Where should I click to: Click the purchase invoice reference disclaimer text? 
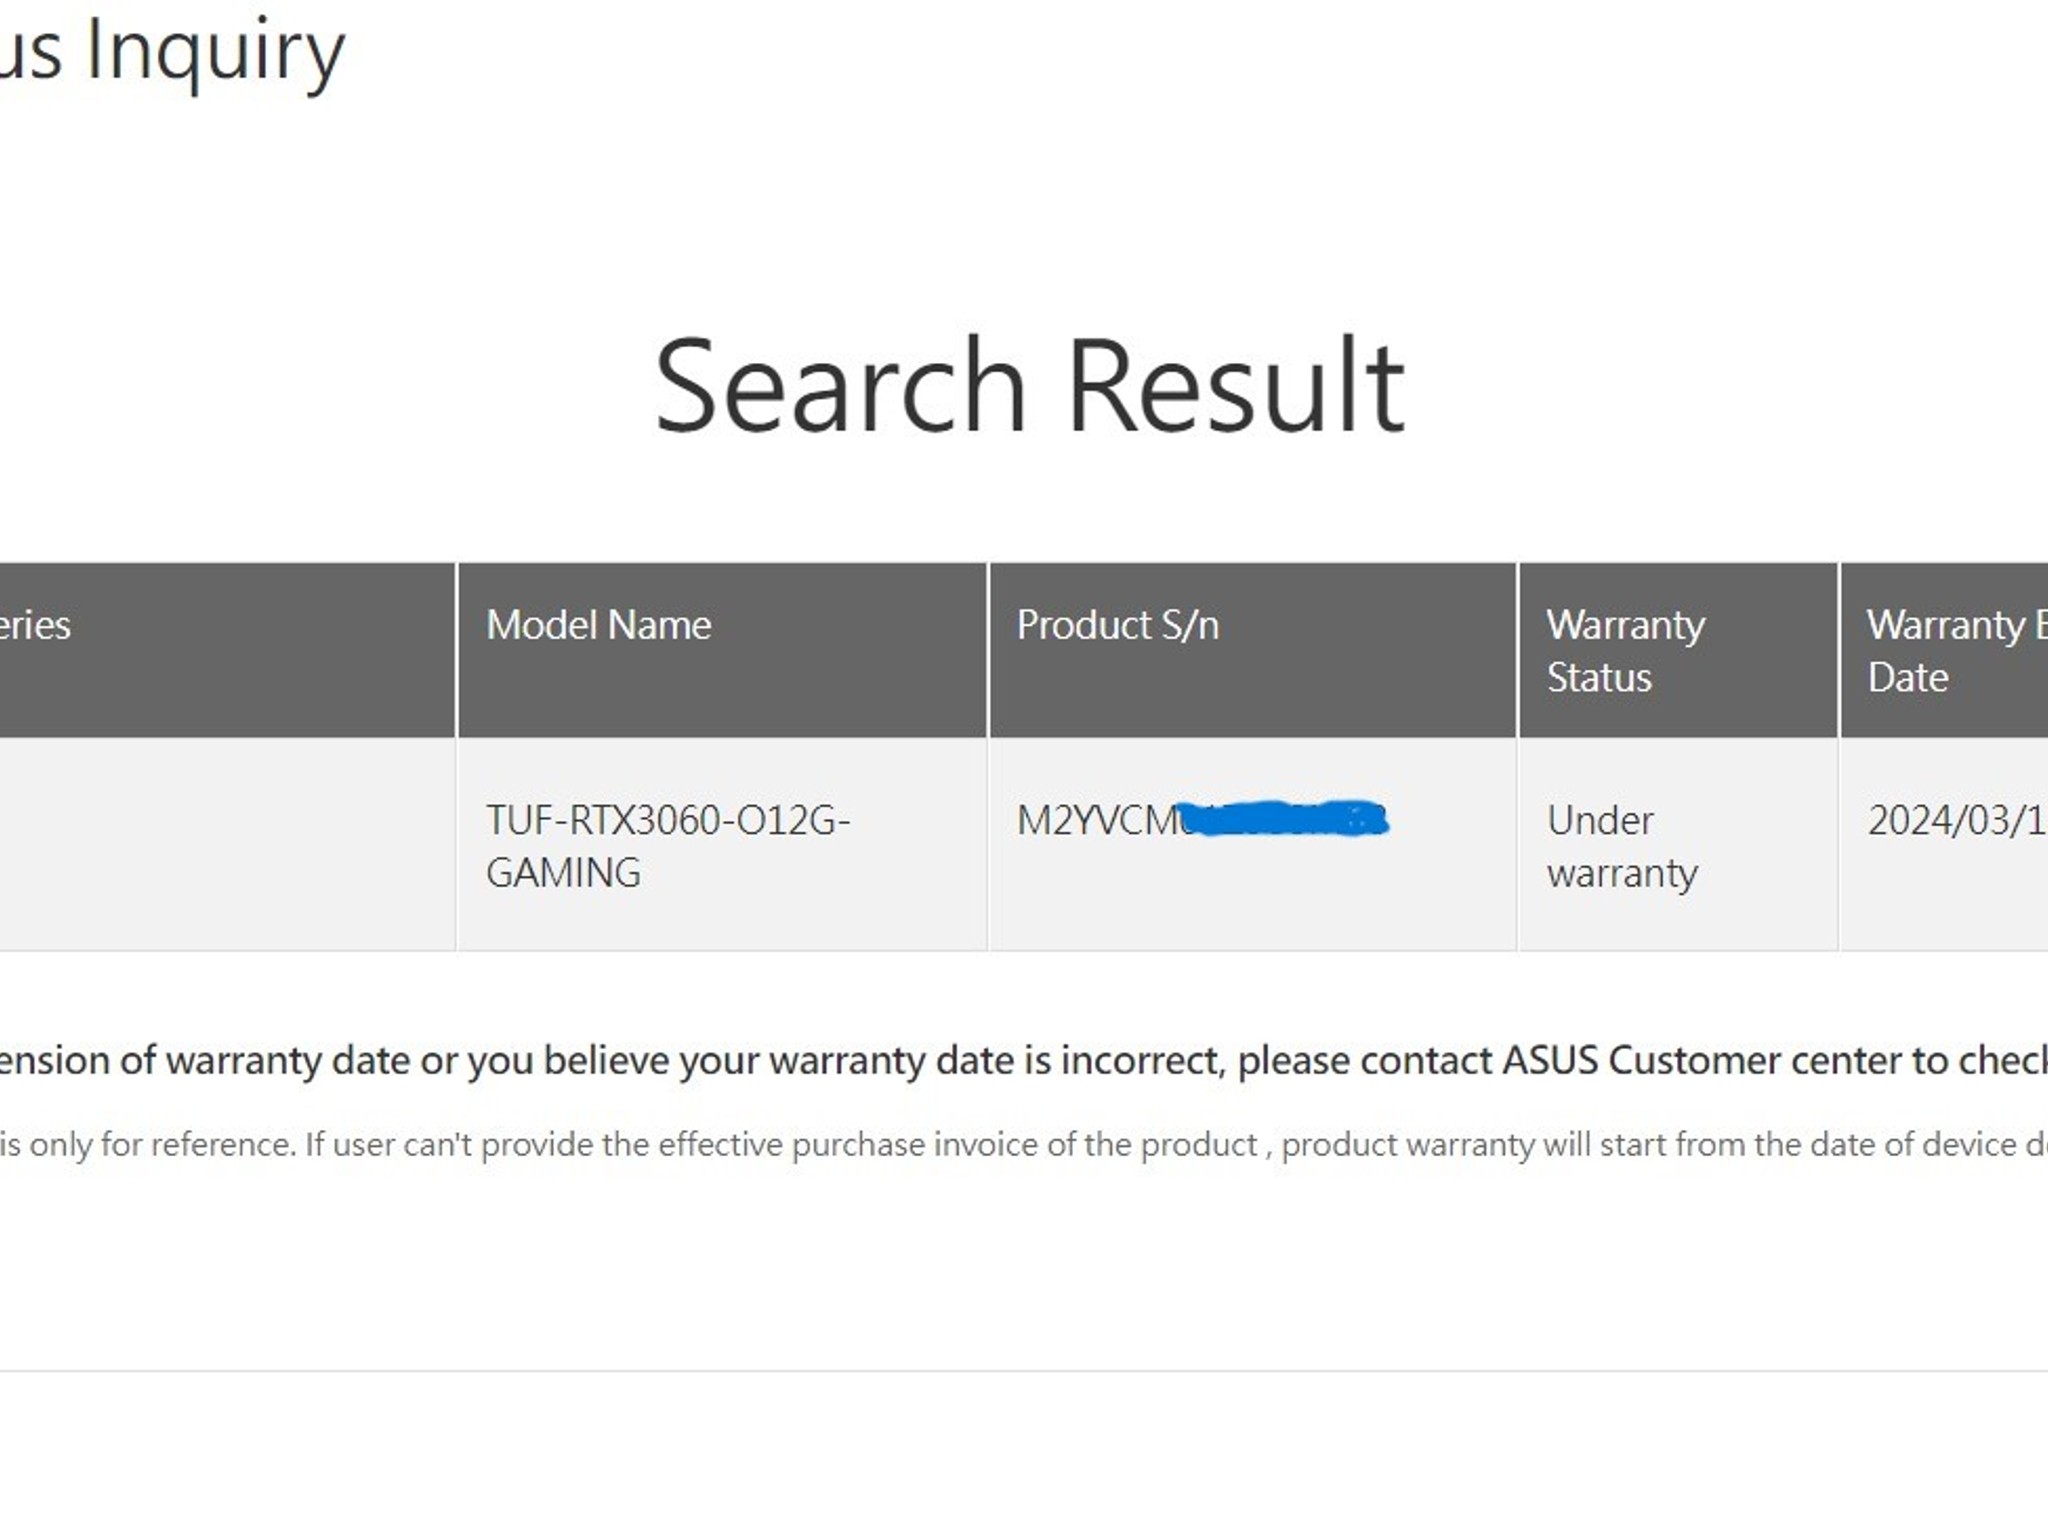point(1024,1144)
